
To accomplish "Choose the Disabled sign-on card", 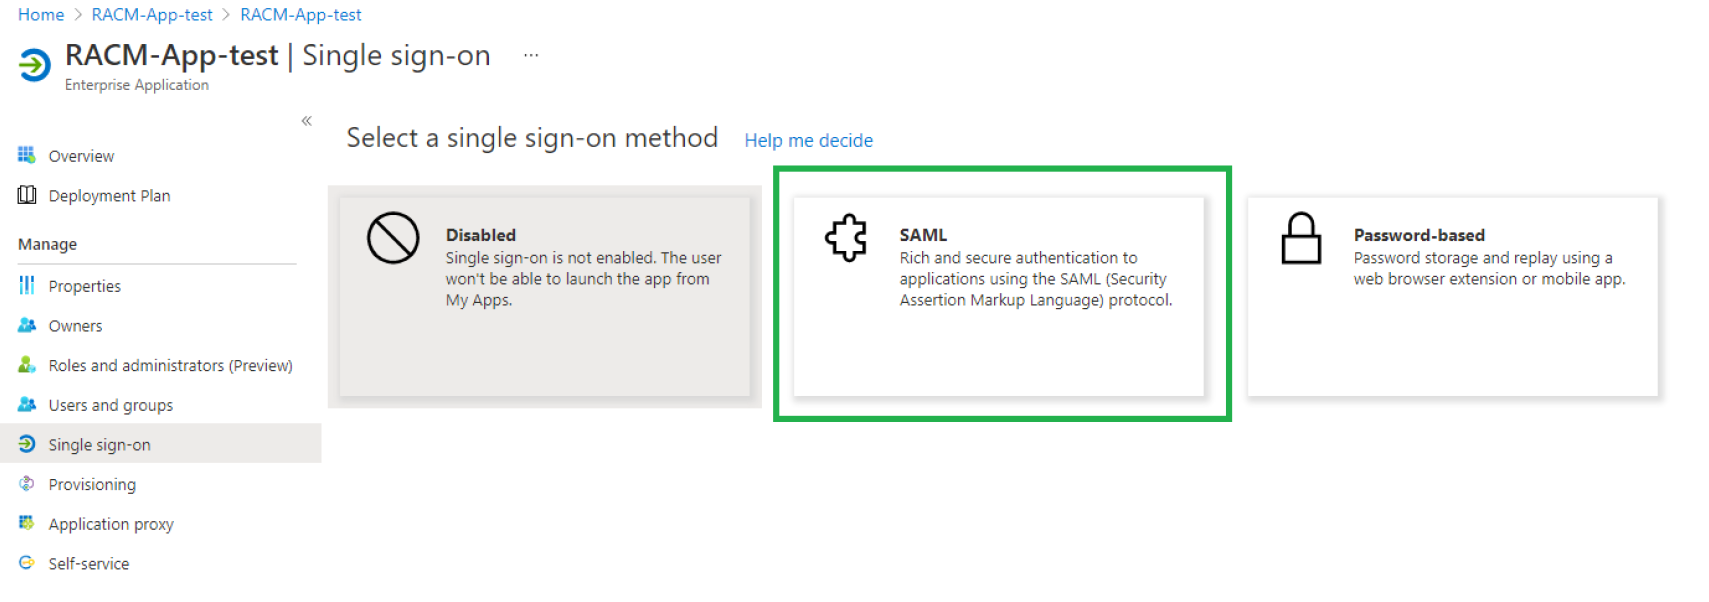I will 544,296.
